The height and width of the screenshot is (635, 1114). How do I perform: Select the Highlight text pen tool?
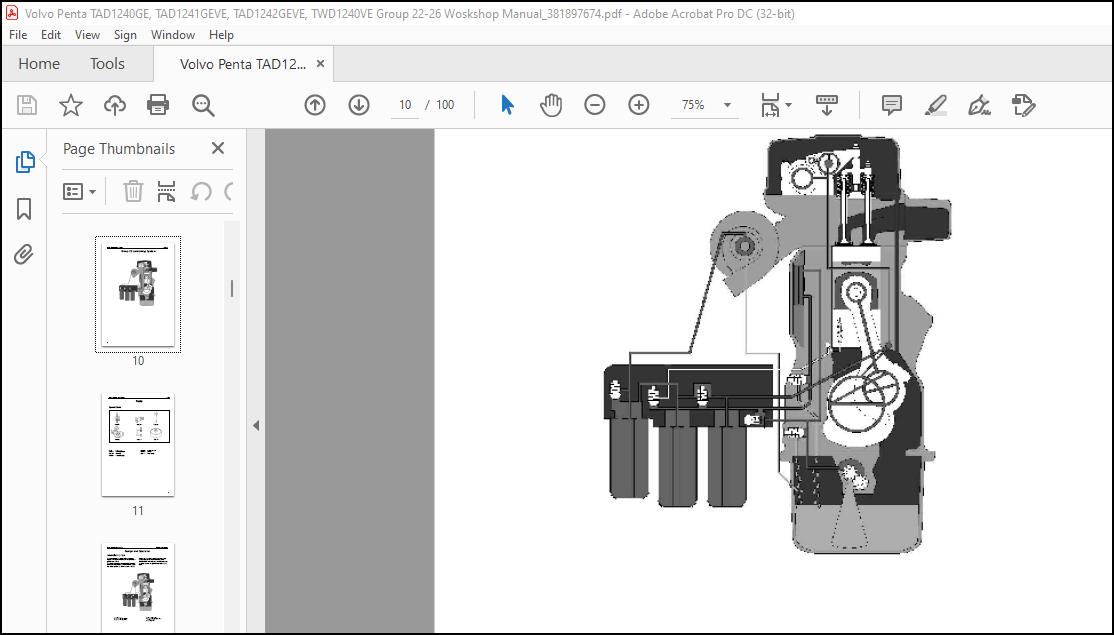(x=936, y=105)
